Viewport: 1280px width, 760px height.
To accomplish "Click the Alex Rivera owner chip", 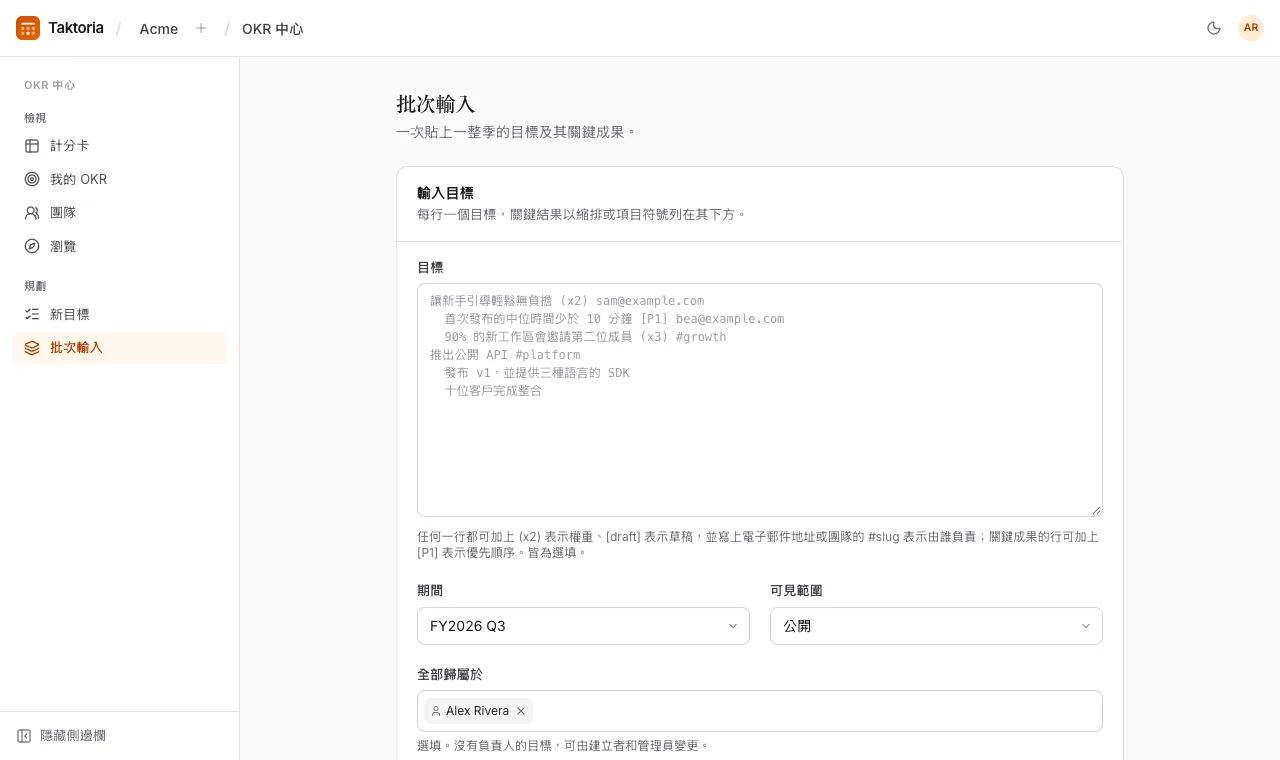I will click(478, 711).
